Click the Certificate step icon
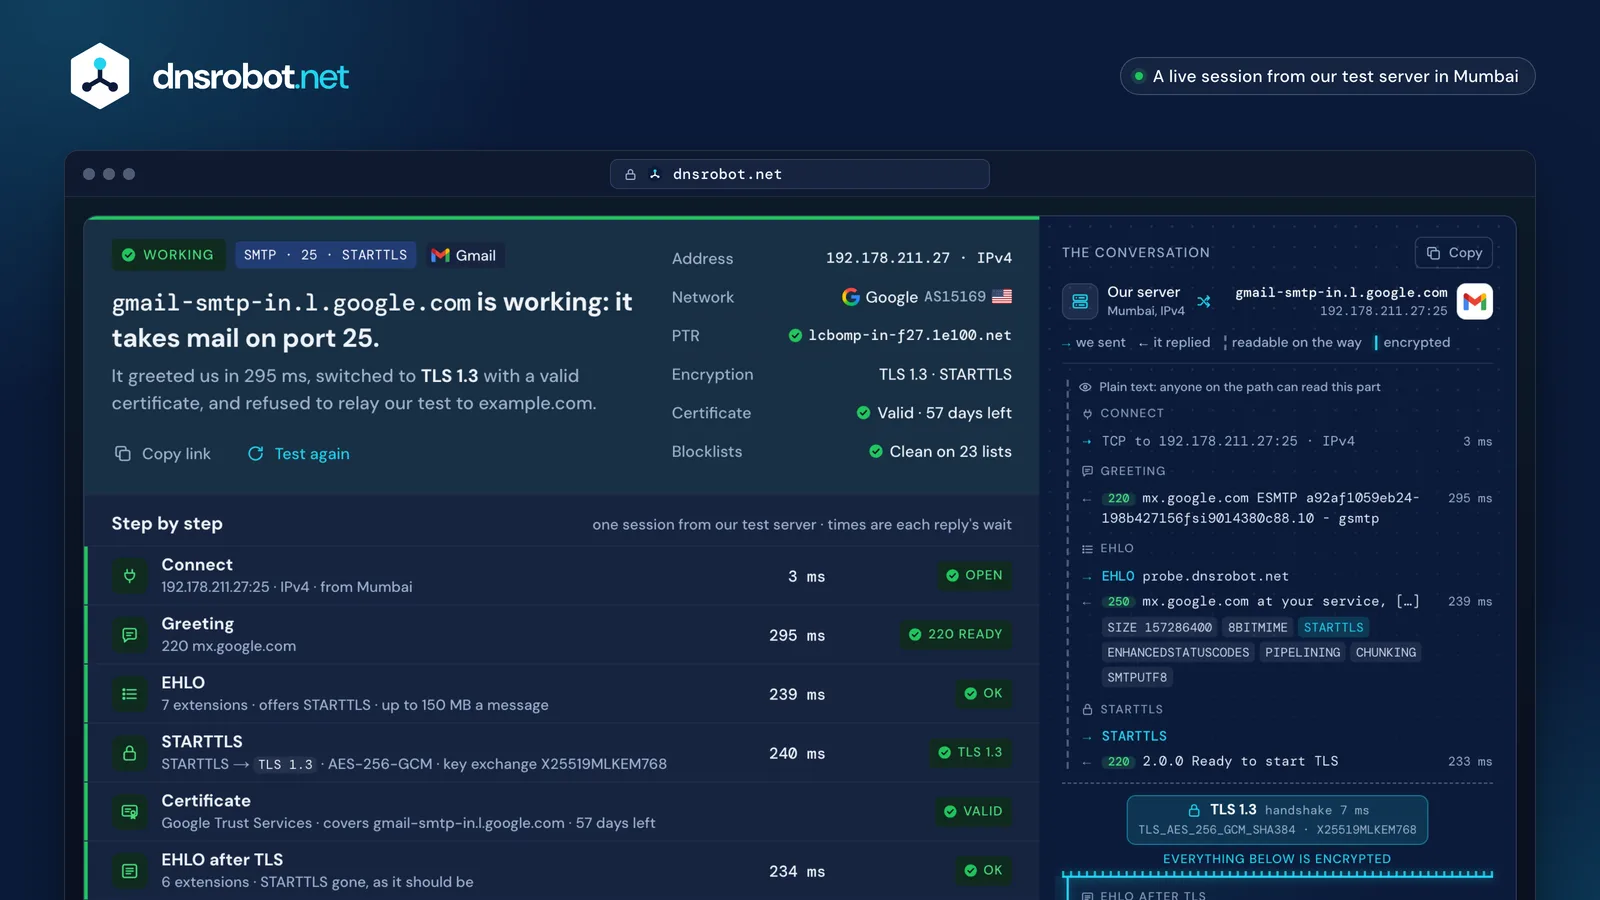 pyautogui.click(x=130, y=811)
